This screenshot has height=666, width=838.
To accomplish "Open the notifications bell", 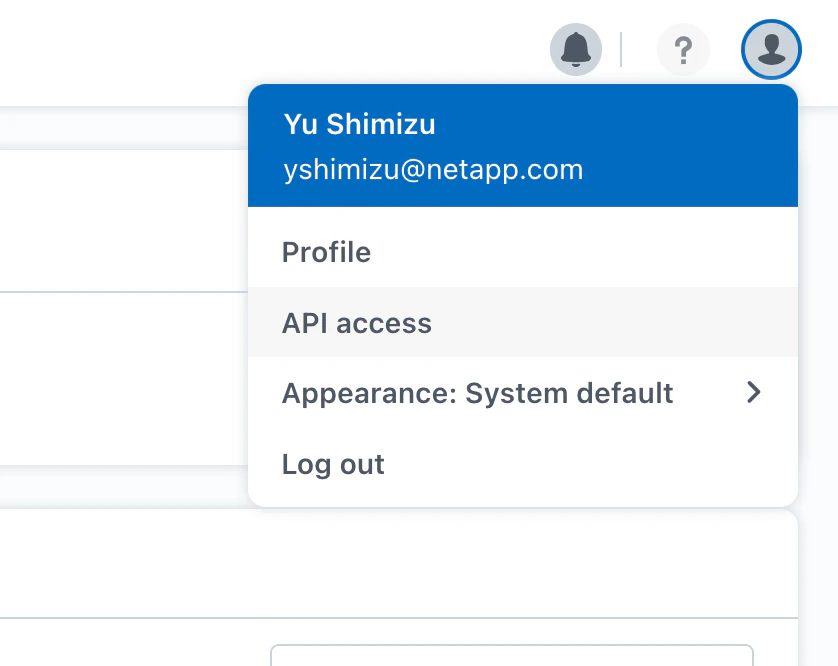I will click(x=576, y=49).
